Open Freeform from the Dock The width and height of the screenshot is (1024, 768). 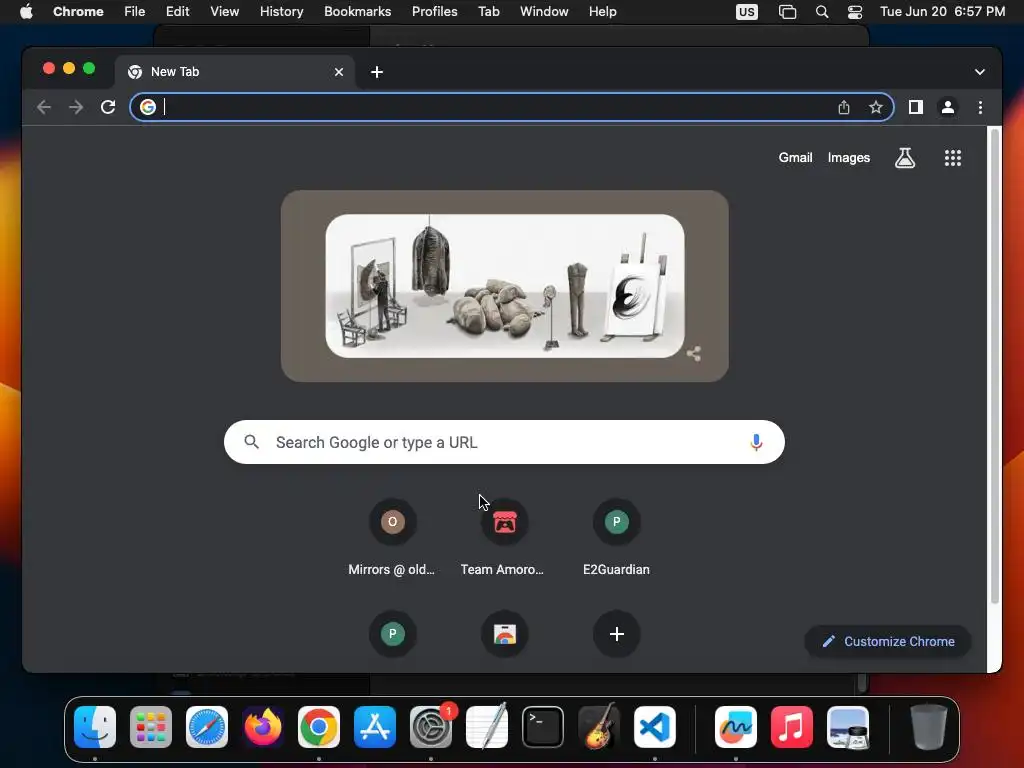(736, 727)
